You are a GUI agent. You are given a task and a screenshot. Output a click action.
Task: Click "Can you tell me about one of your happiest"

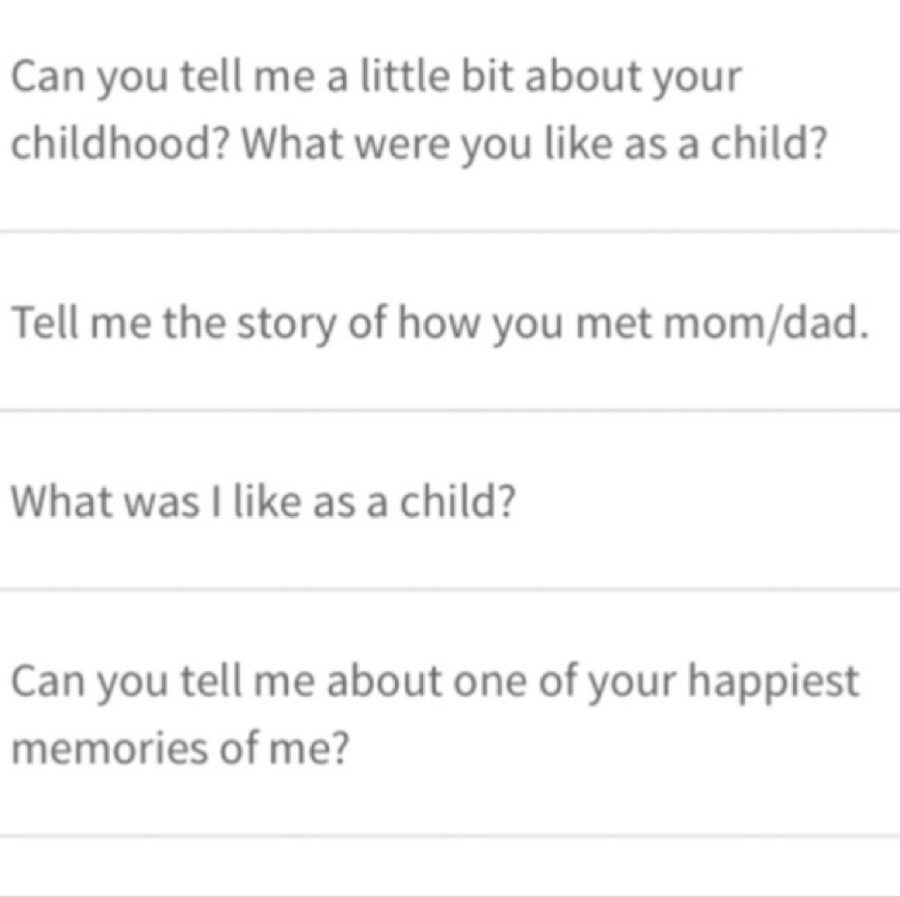click(x=435, y=682)
